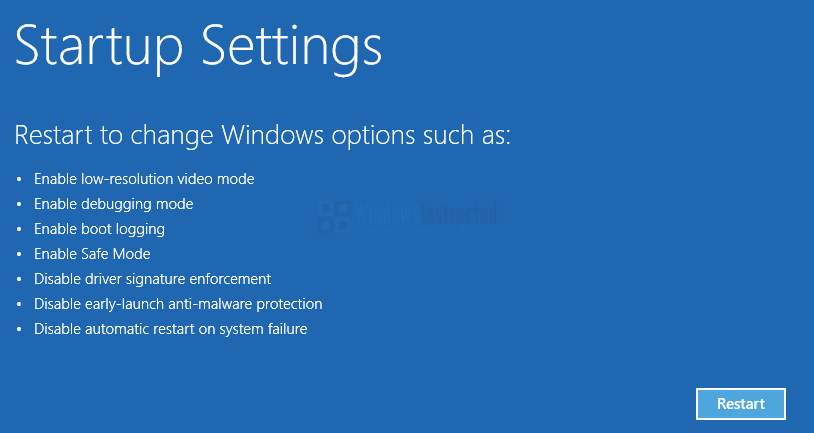Select 'Disable early-launch anti-malware protection' text
The image size is (814, 433).
click(178, 304)
